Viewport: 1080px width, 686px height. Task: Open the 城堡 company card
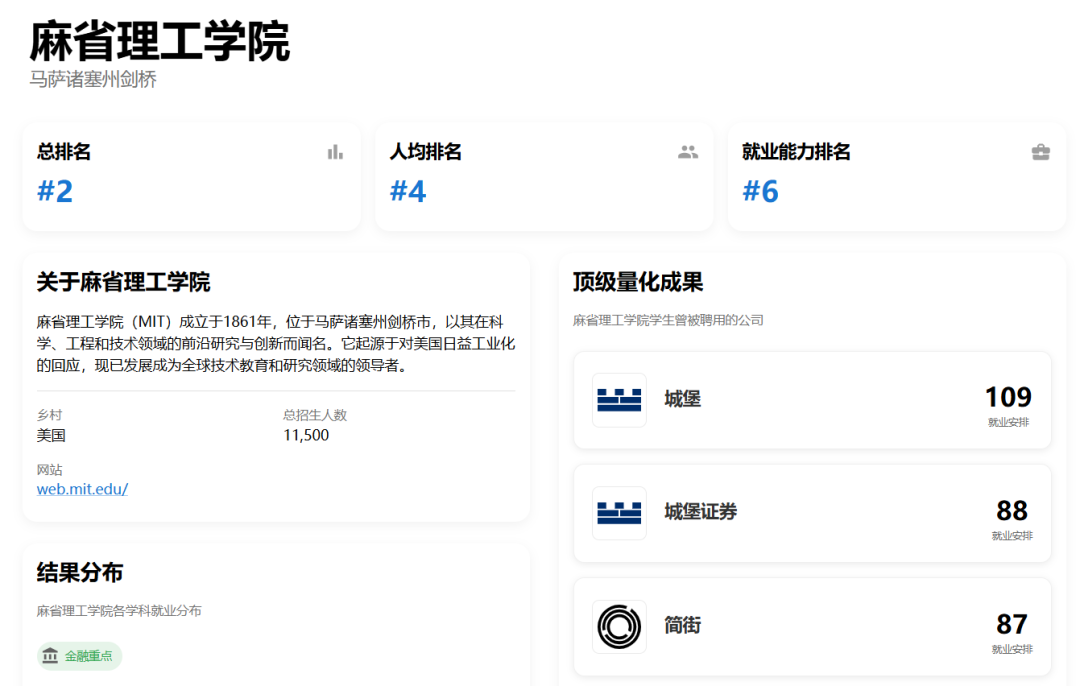[812, 400]
